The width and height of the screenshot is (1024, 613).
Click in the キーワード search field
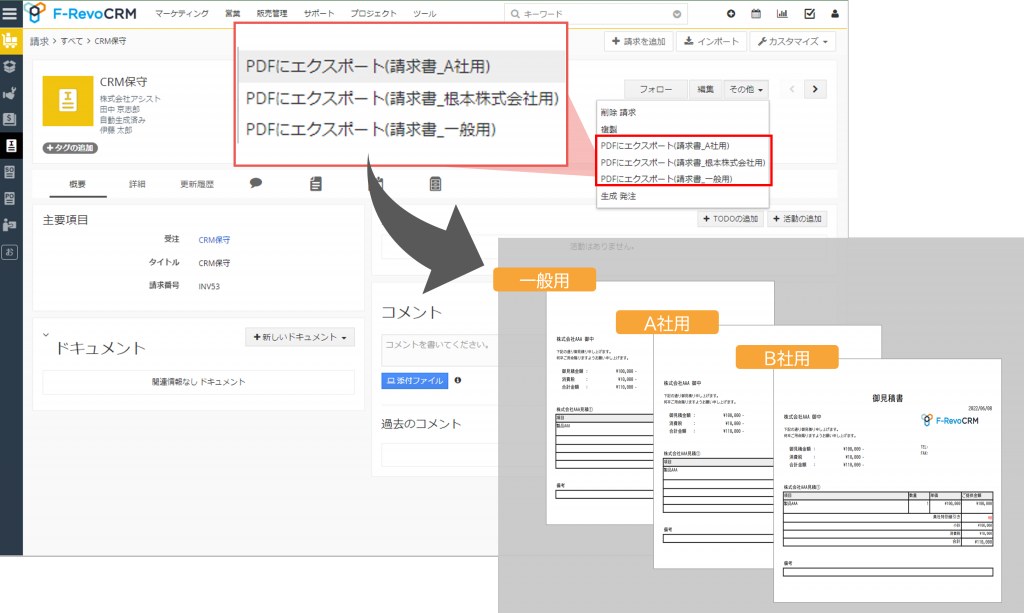596,14
